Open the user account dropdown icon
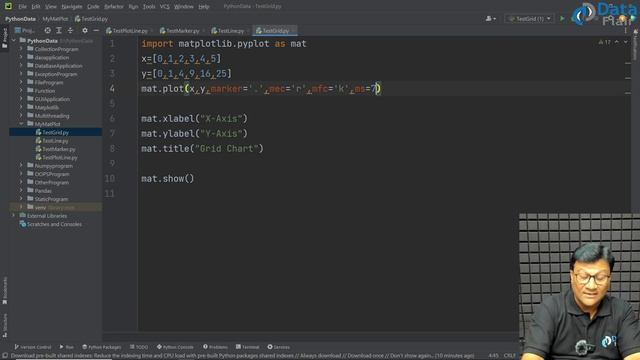This screenshot has width=640, height=360. [491, 19]
